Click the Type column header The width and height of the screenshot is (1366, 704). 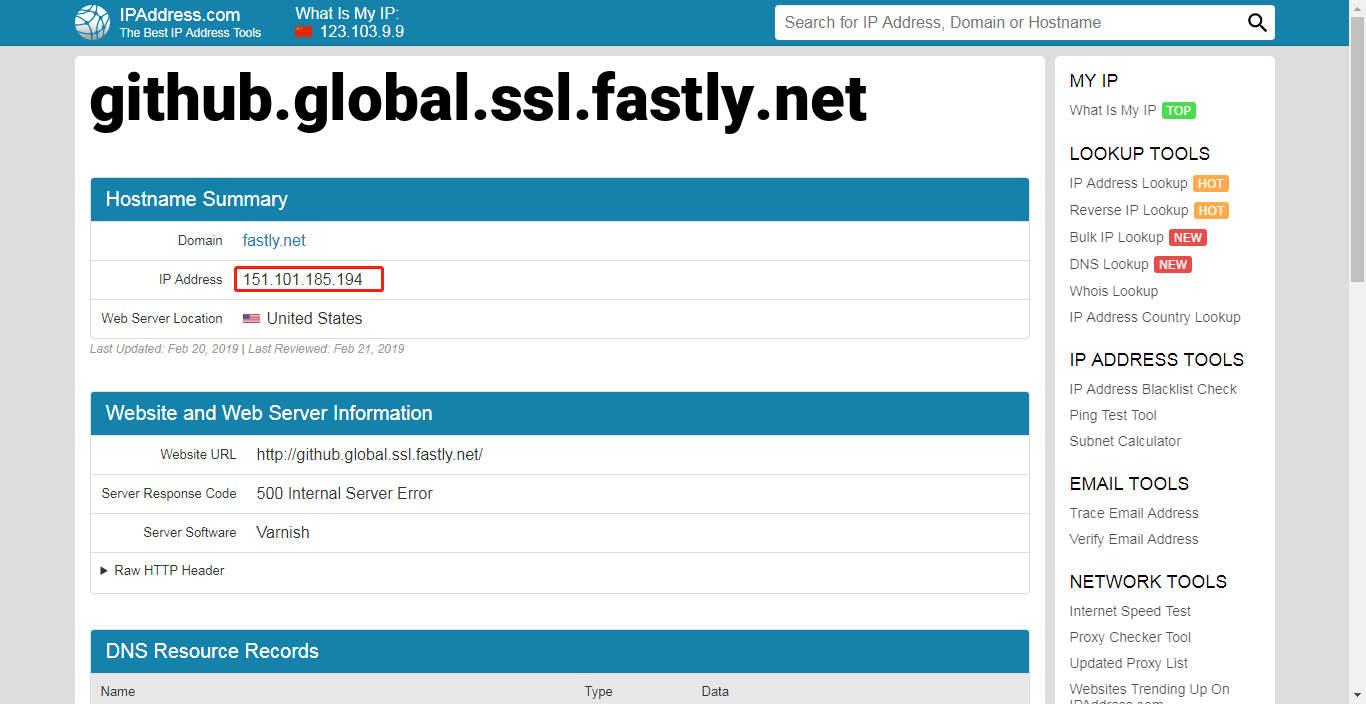point(599,692)
